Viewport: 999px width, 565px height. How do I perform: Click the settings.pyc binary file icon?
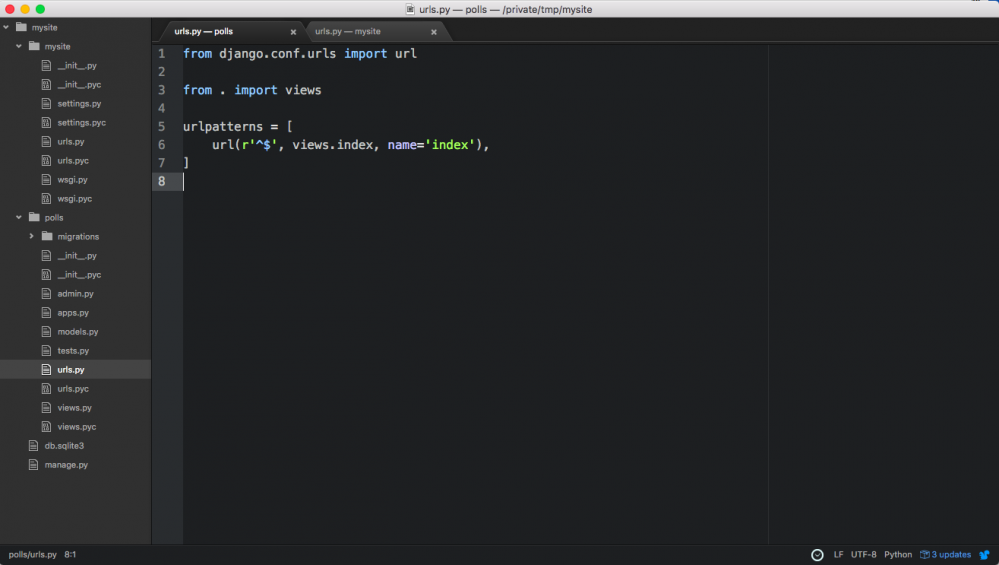tap(46, 122)
